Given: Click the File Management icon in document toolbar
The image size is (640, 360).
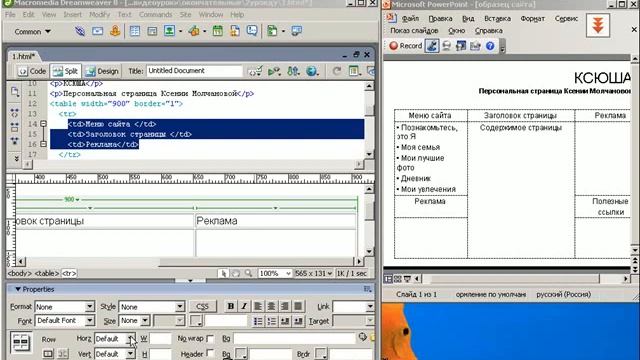Looking at the screenshot, I should pyautogui.click(x=293, y=71).
